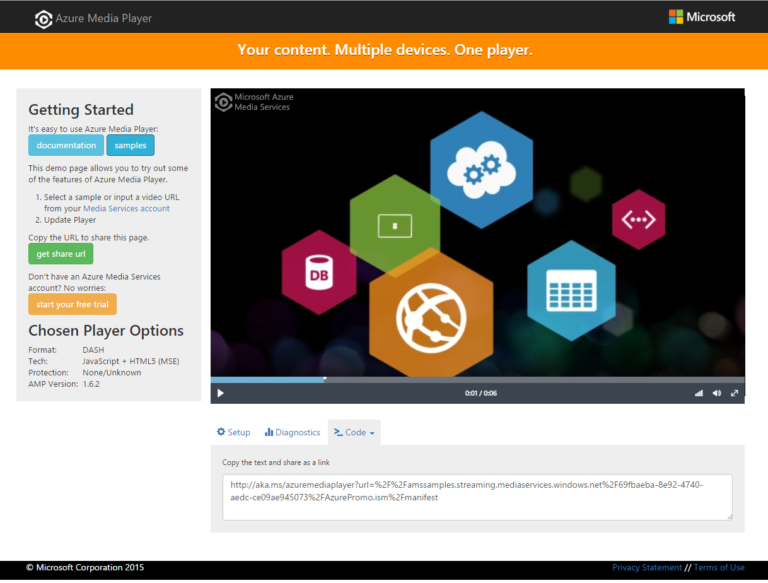
Task: Click the Copy the text and share label
Action: [x=276, y=462]
